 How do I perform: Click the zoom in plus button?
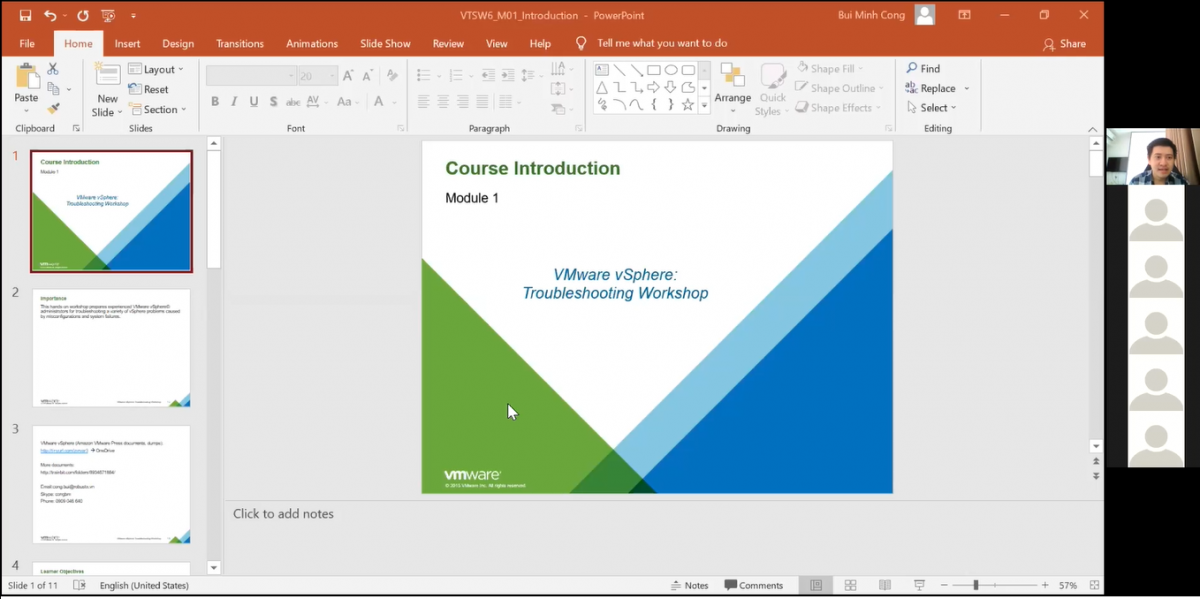point(1045,585)
